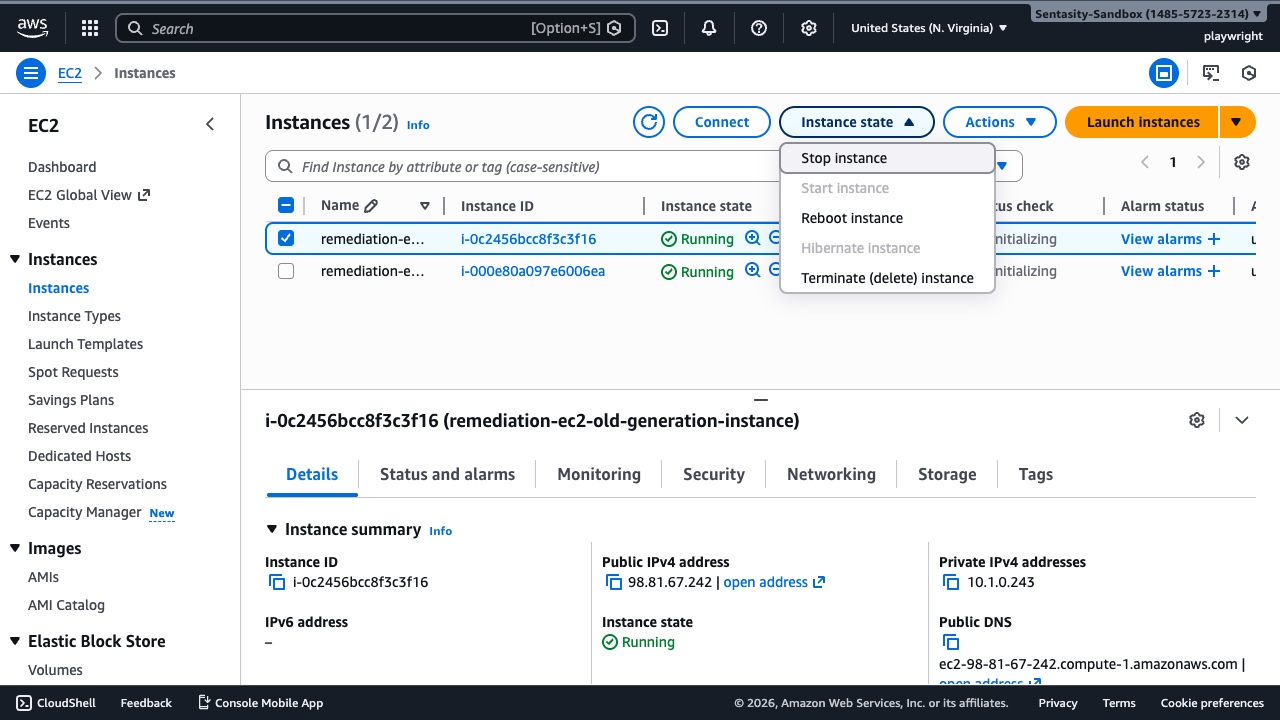Click the settings gear in the top navbar
1280x720 pixels.
pos(809,28)
